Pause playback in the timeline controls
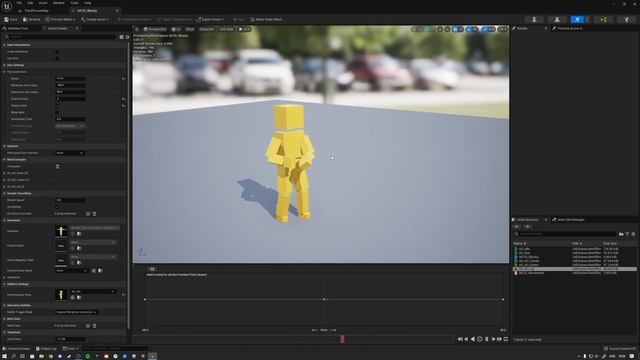 (x=487, y=339)
